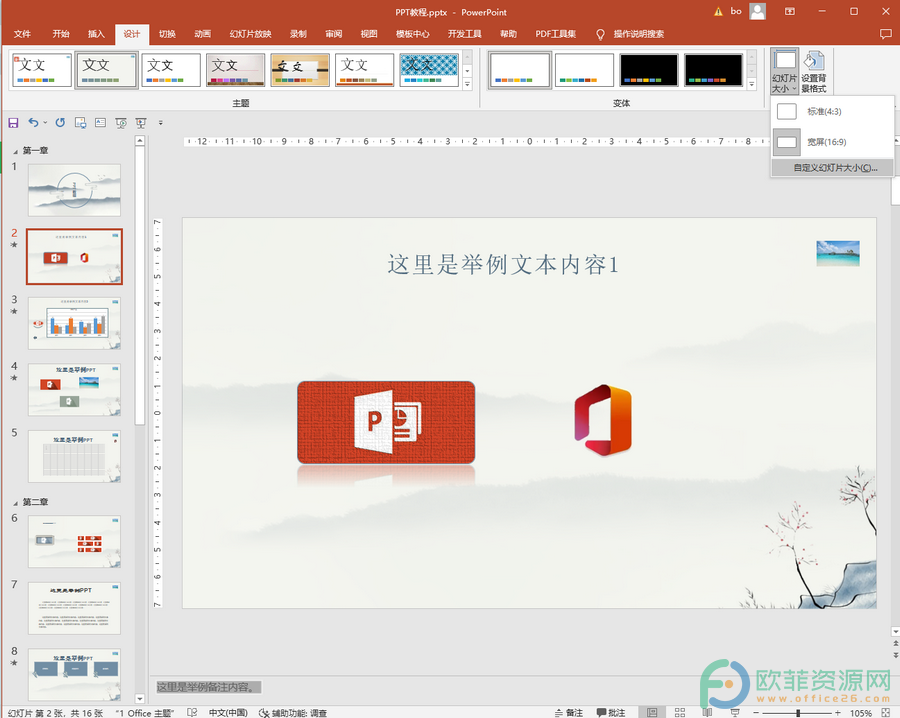
Task: Collapse the 第一章 section
Action: 15,151
